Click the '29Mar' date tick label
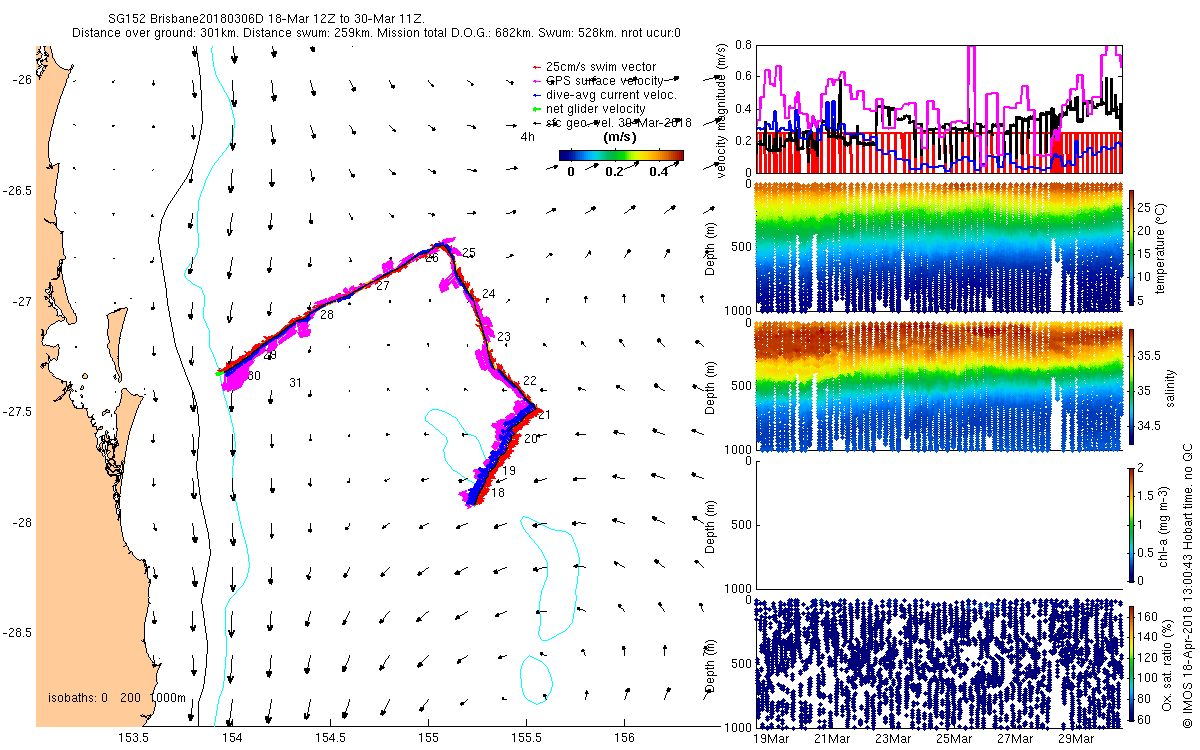 tap(1076, 738)
